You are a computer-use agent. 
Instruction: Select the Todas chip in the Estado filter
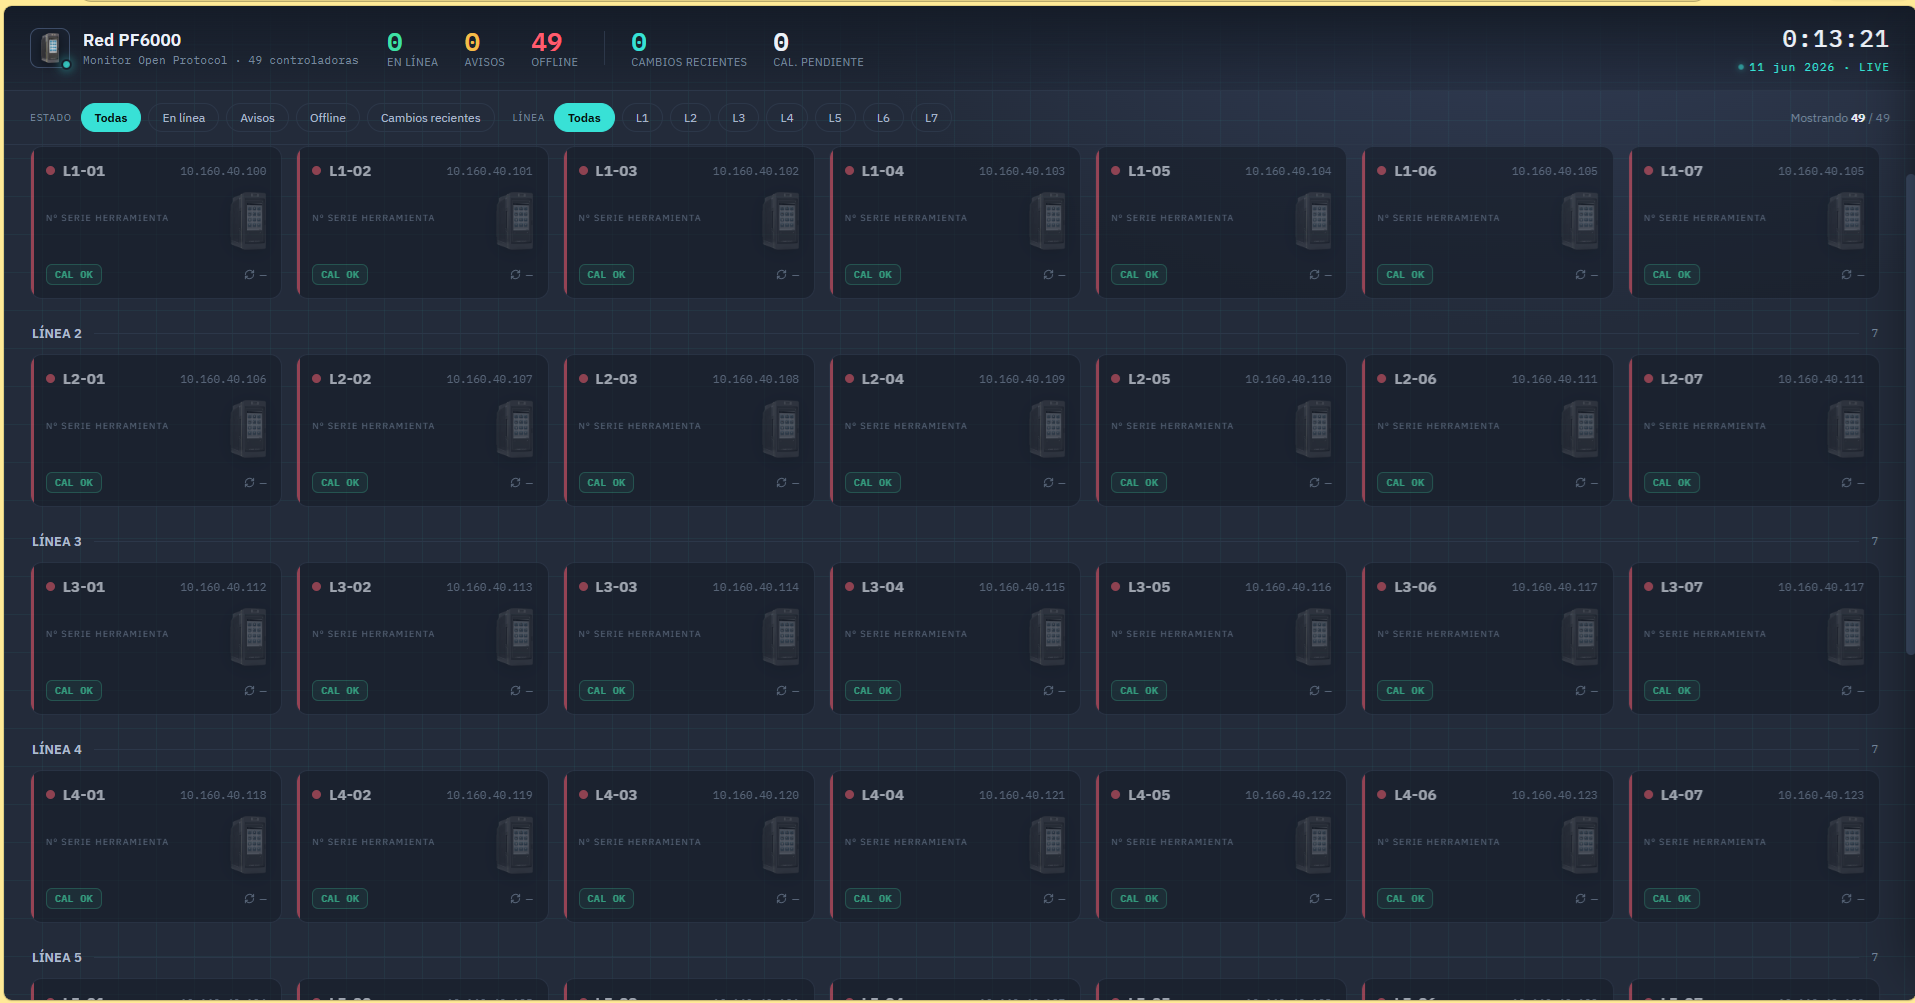[111, 118]
